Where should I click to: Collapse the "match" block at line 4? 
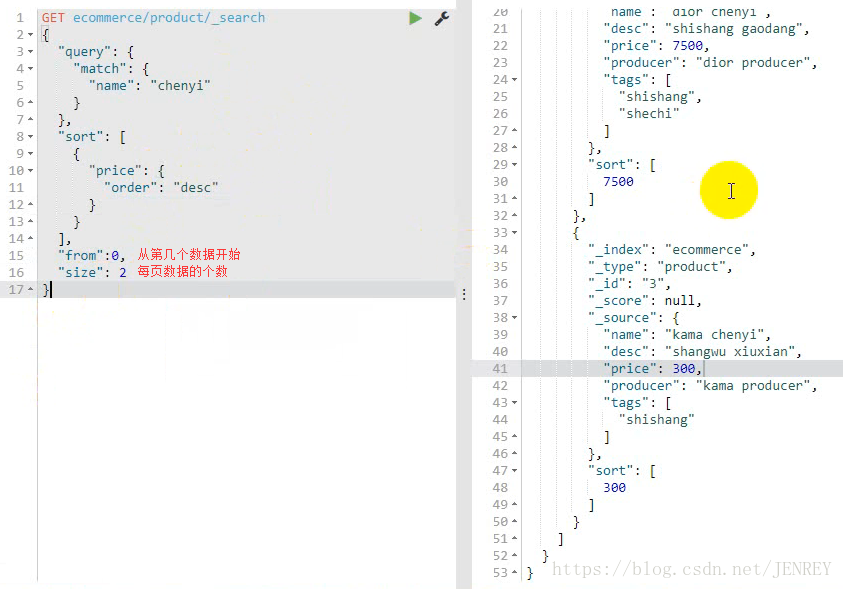pos(31,69)
